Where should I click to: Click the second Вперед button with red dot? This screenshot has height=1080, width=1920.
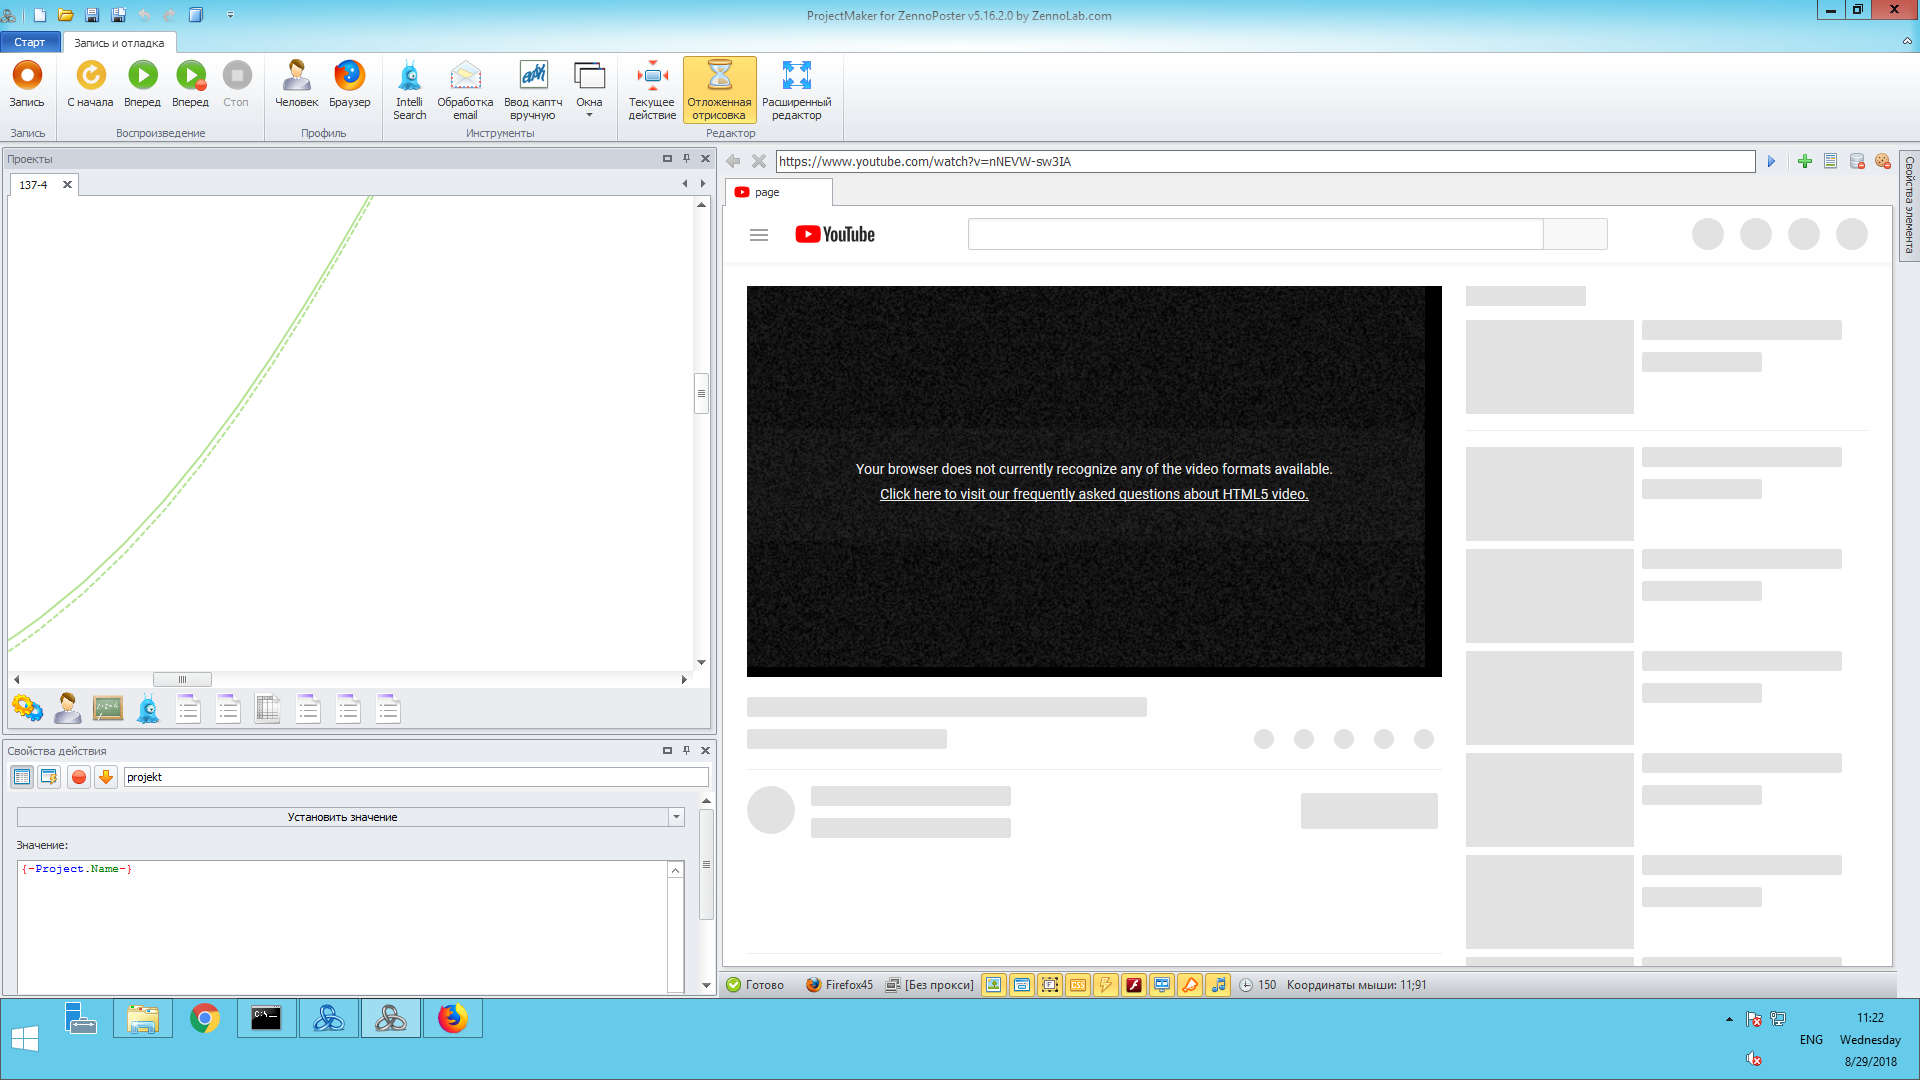click(190, 84)
